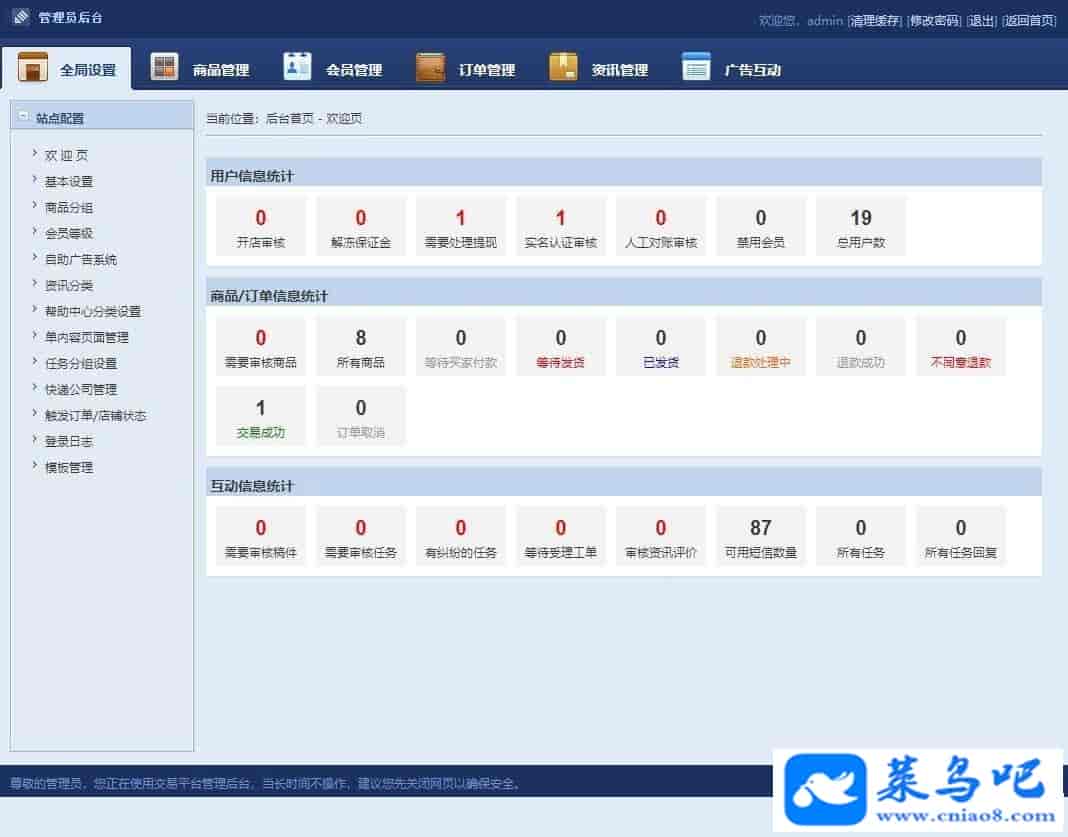Click the 禁用会员 stat card

click(x=761, y=227)
